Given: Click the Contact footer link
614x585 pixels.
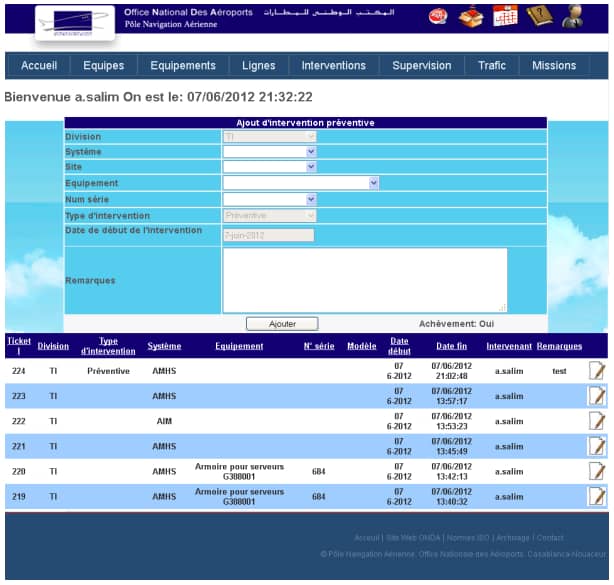Looking at the screenshot, I should click(x=550, y=538).
